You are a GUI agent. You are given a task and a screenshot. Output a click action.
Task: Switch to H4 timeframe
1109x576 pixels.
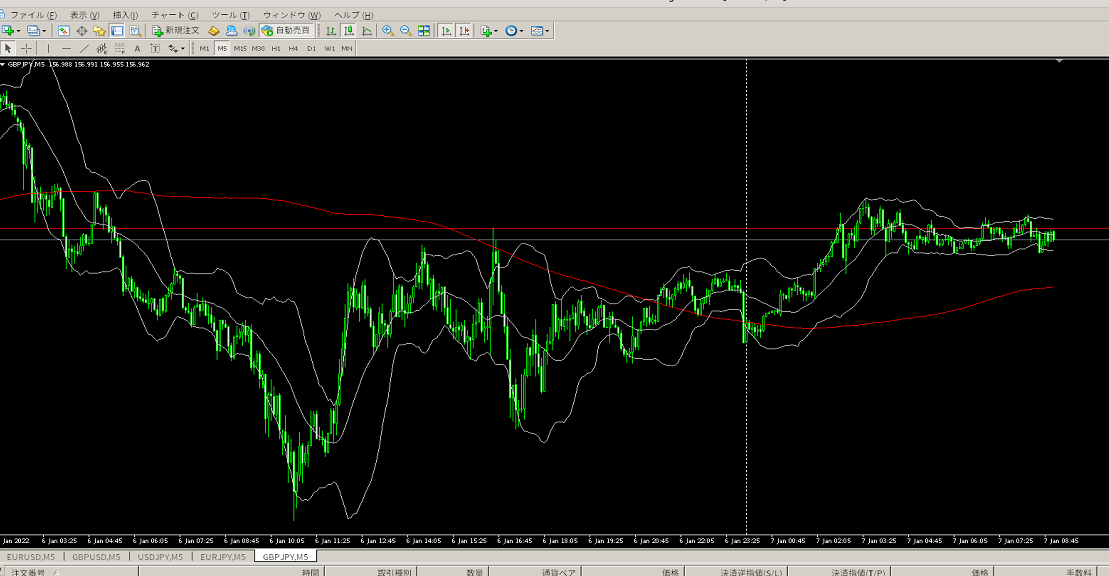coord(294,48)
